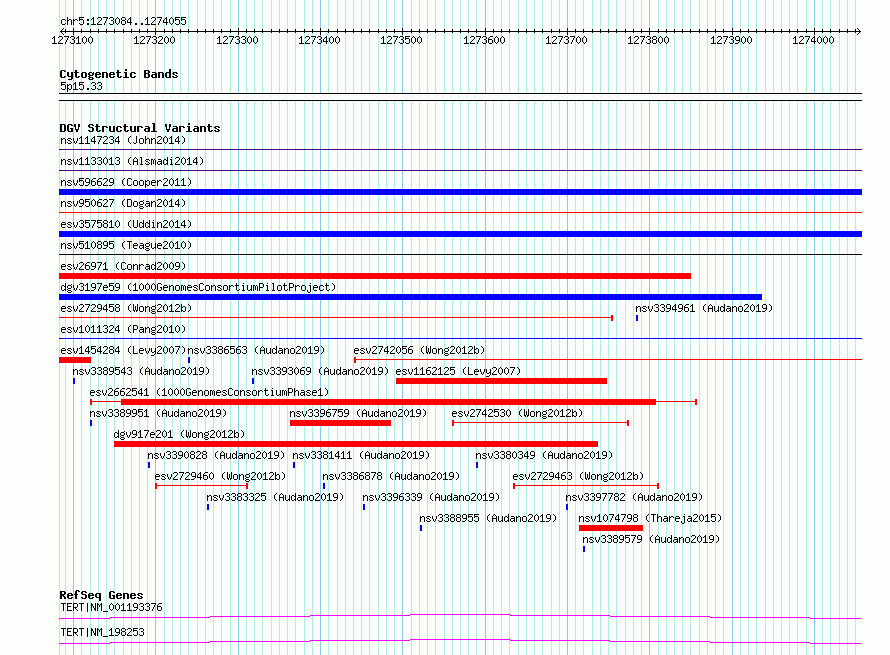Click nsv3397782 (Audano2019) label

click(634, 497)
